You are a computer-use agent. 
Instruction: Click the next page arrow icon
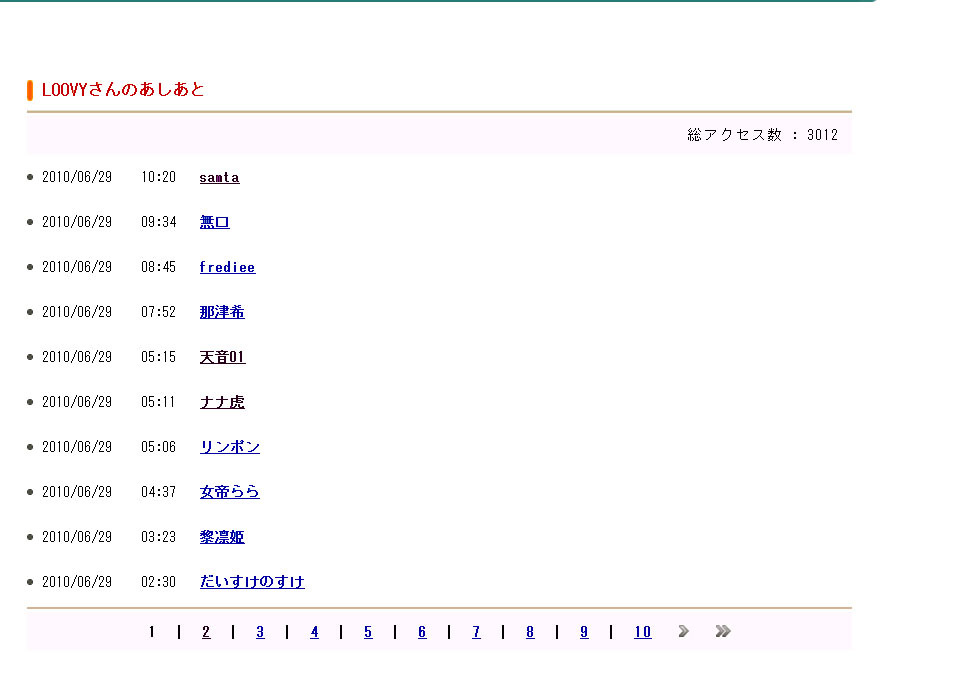click(684, 631)
